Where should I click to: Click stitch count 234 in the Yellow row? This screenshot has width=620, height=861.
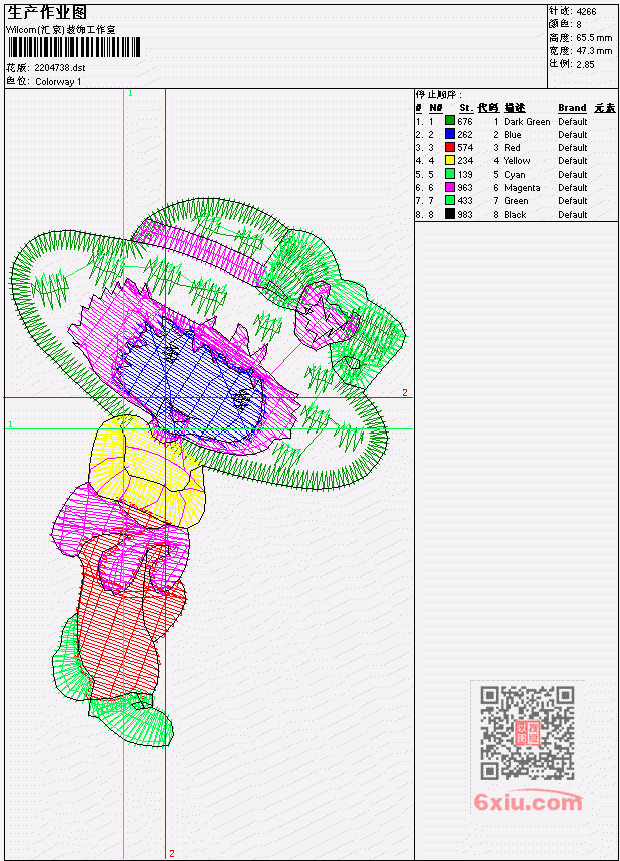[465, 161]
